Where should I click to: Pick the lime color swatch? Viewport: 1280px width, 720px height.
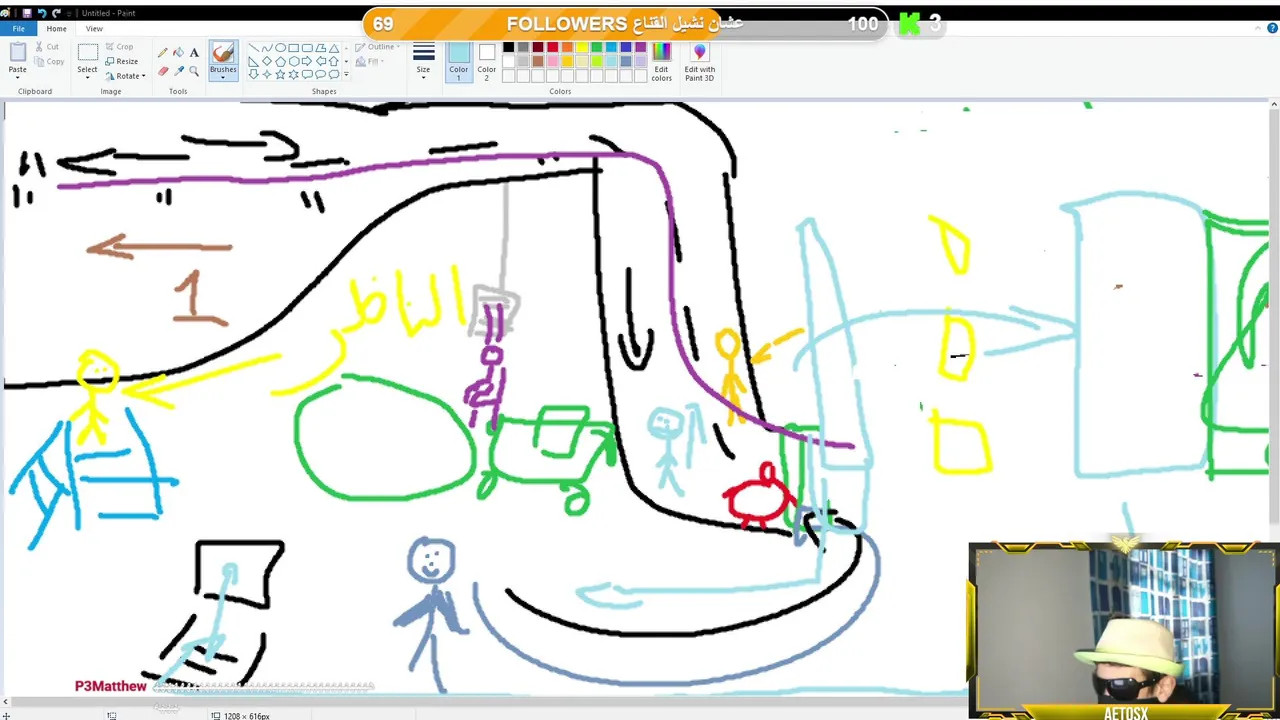coord(597,61)
